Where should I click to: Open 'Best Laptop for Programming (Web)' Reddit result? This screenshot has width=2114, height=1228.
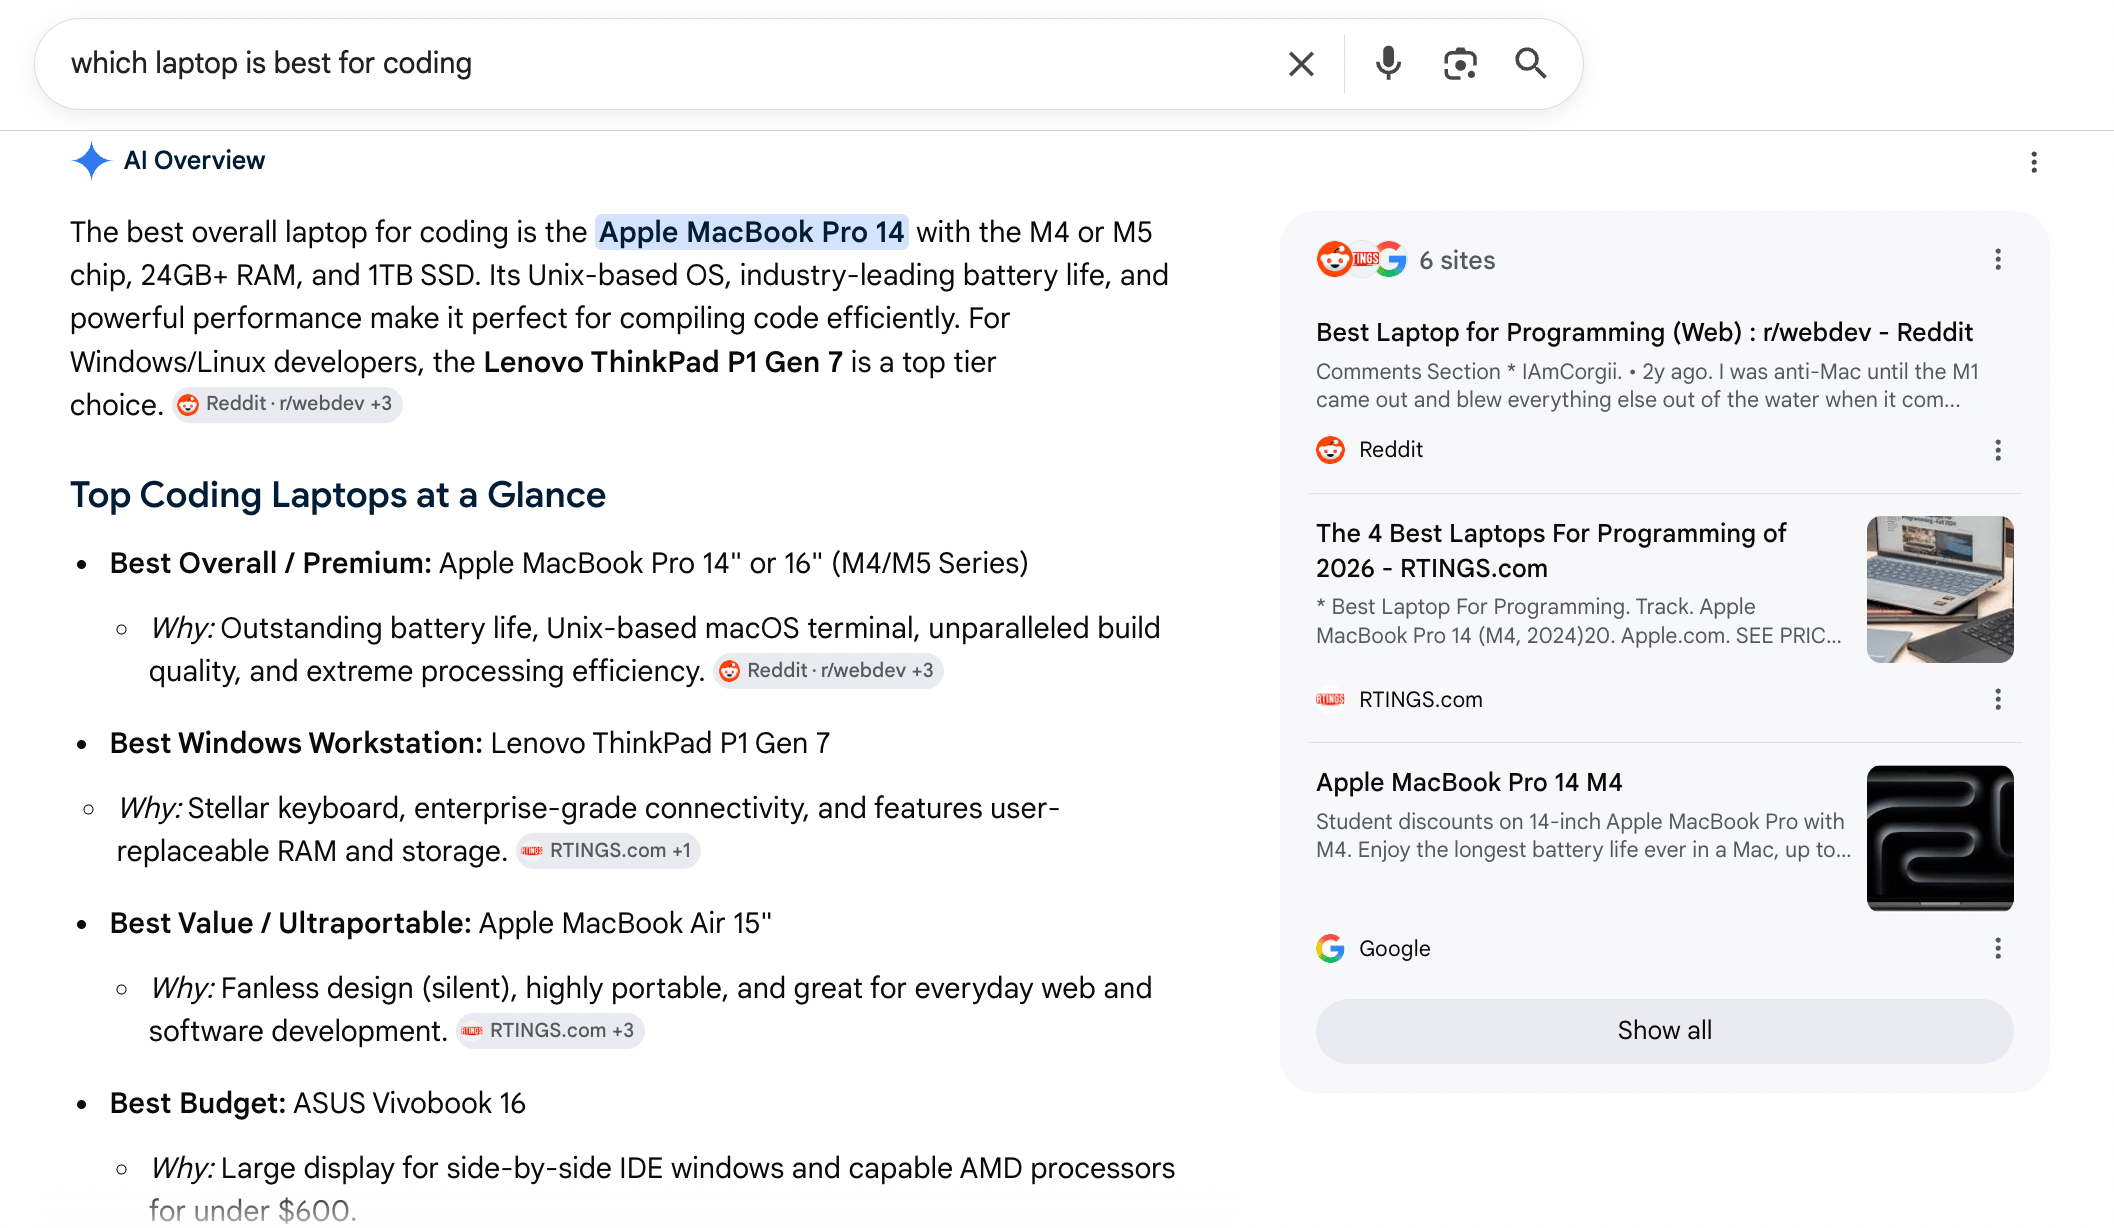1644,332
